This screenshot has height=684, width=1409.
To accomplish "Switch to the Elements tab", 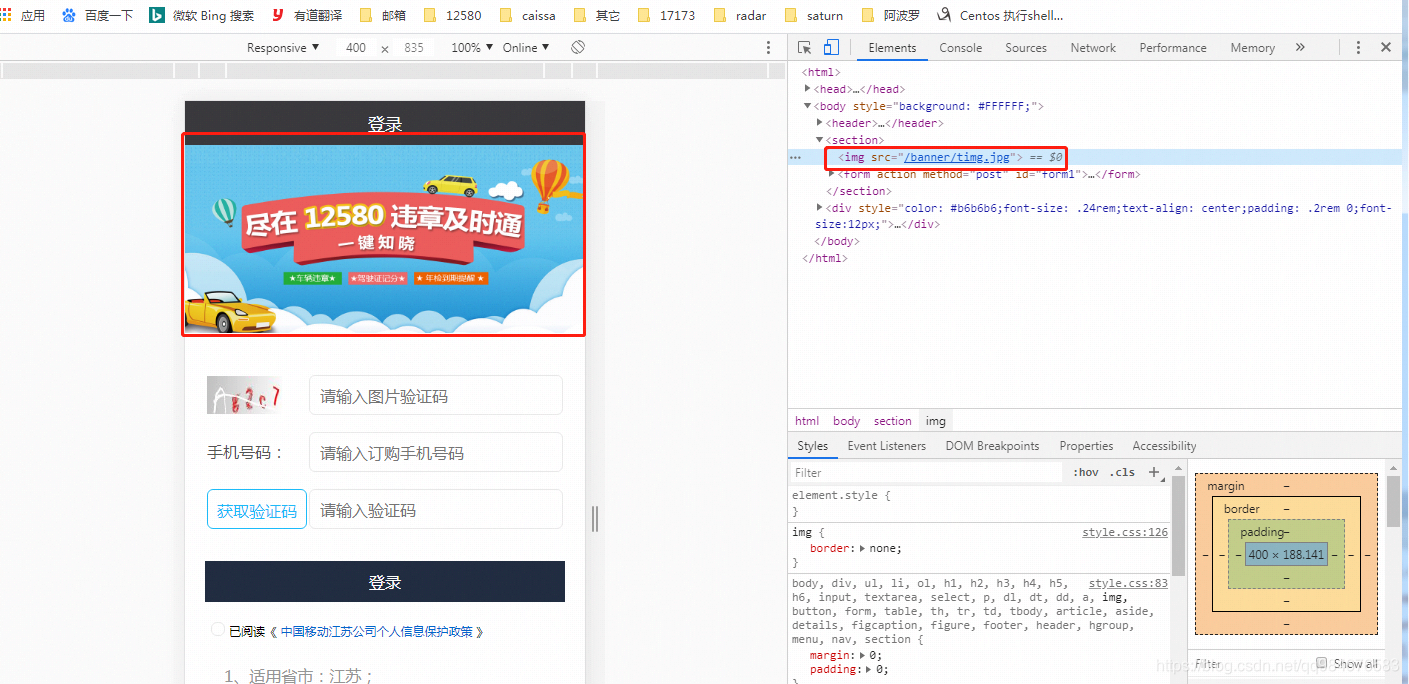I will pos(892,47).
